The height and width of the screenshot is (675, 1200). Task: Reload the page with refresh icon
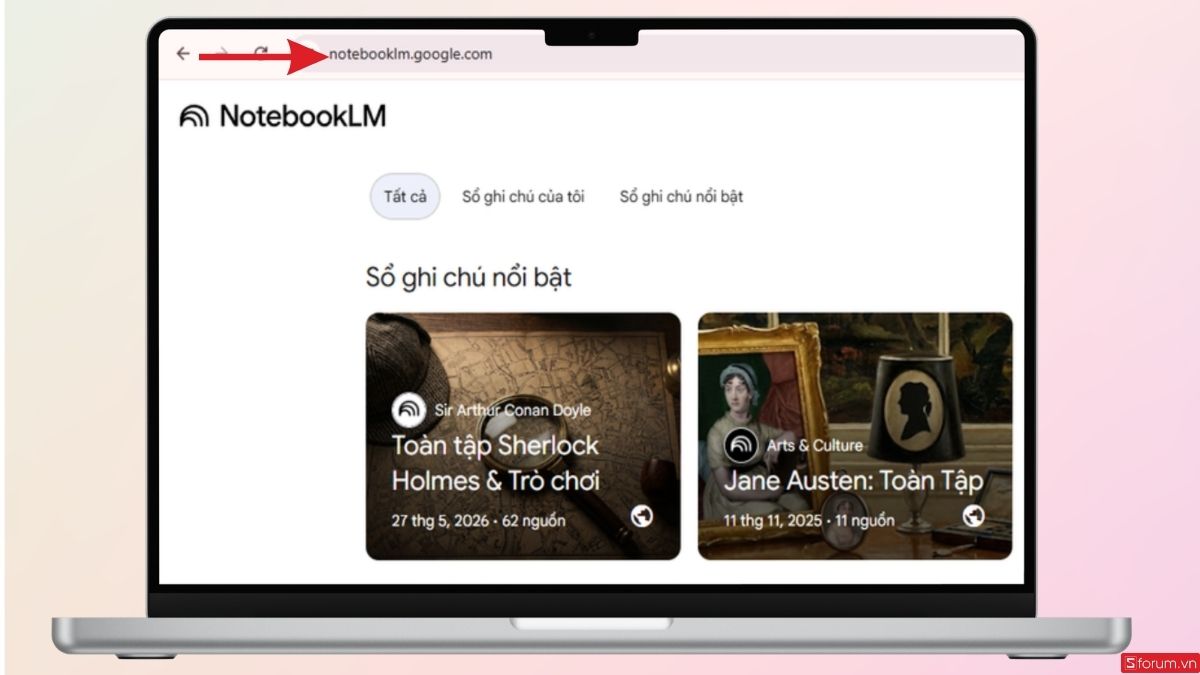tap(260, 54)
